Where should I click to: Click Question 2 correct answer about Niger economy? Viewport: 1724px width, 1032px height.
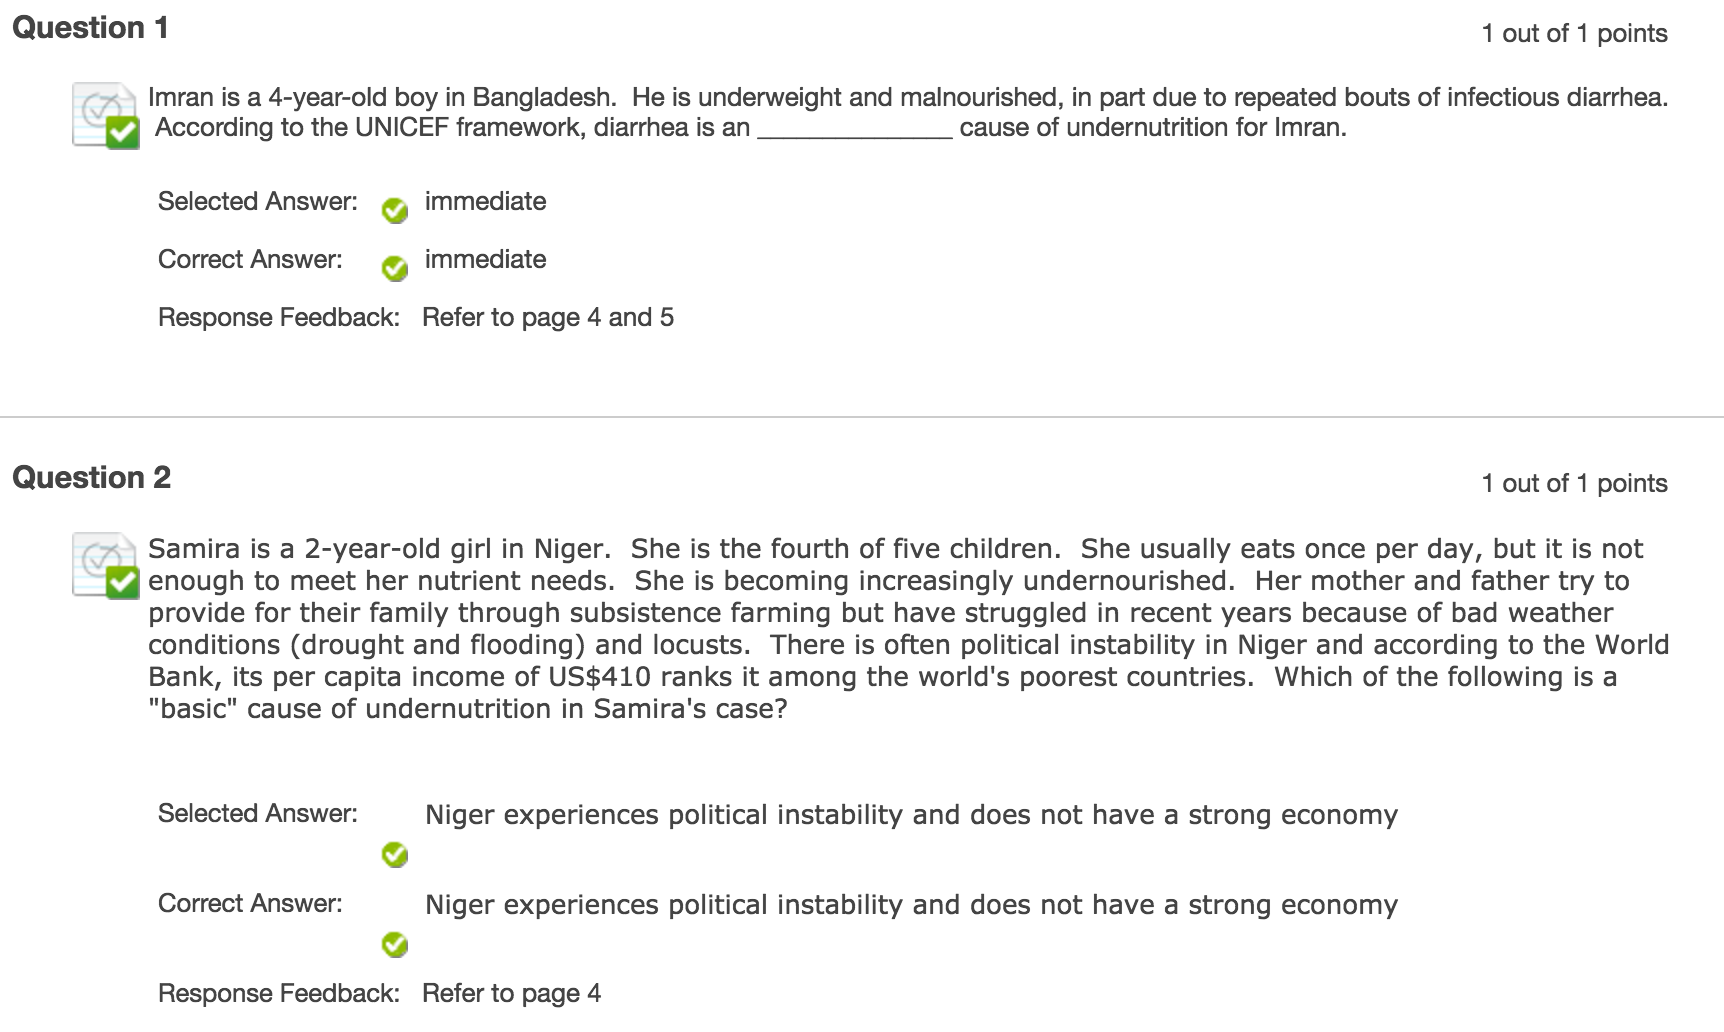pyautogui.click(x=910, y=905)
